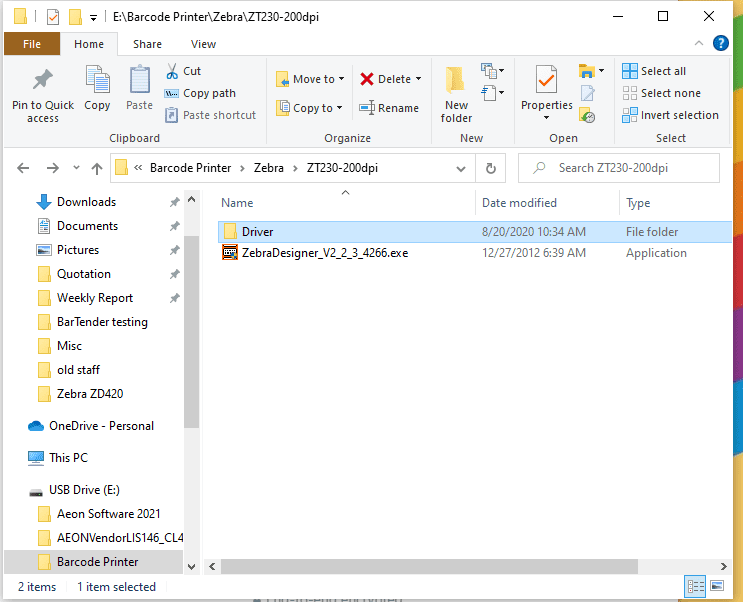Click the Paste clipboard icon
The image size is (743, 602).
click(139, 80)
